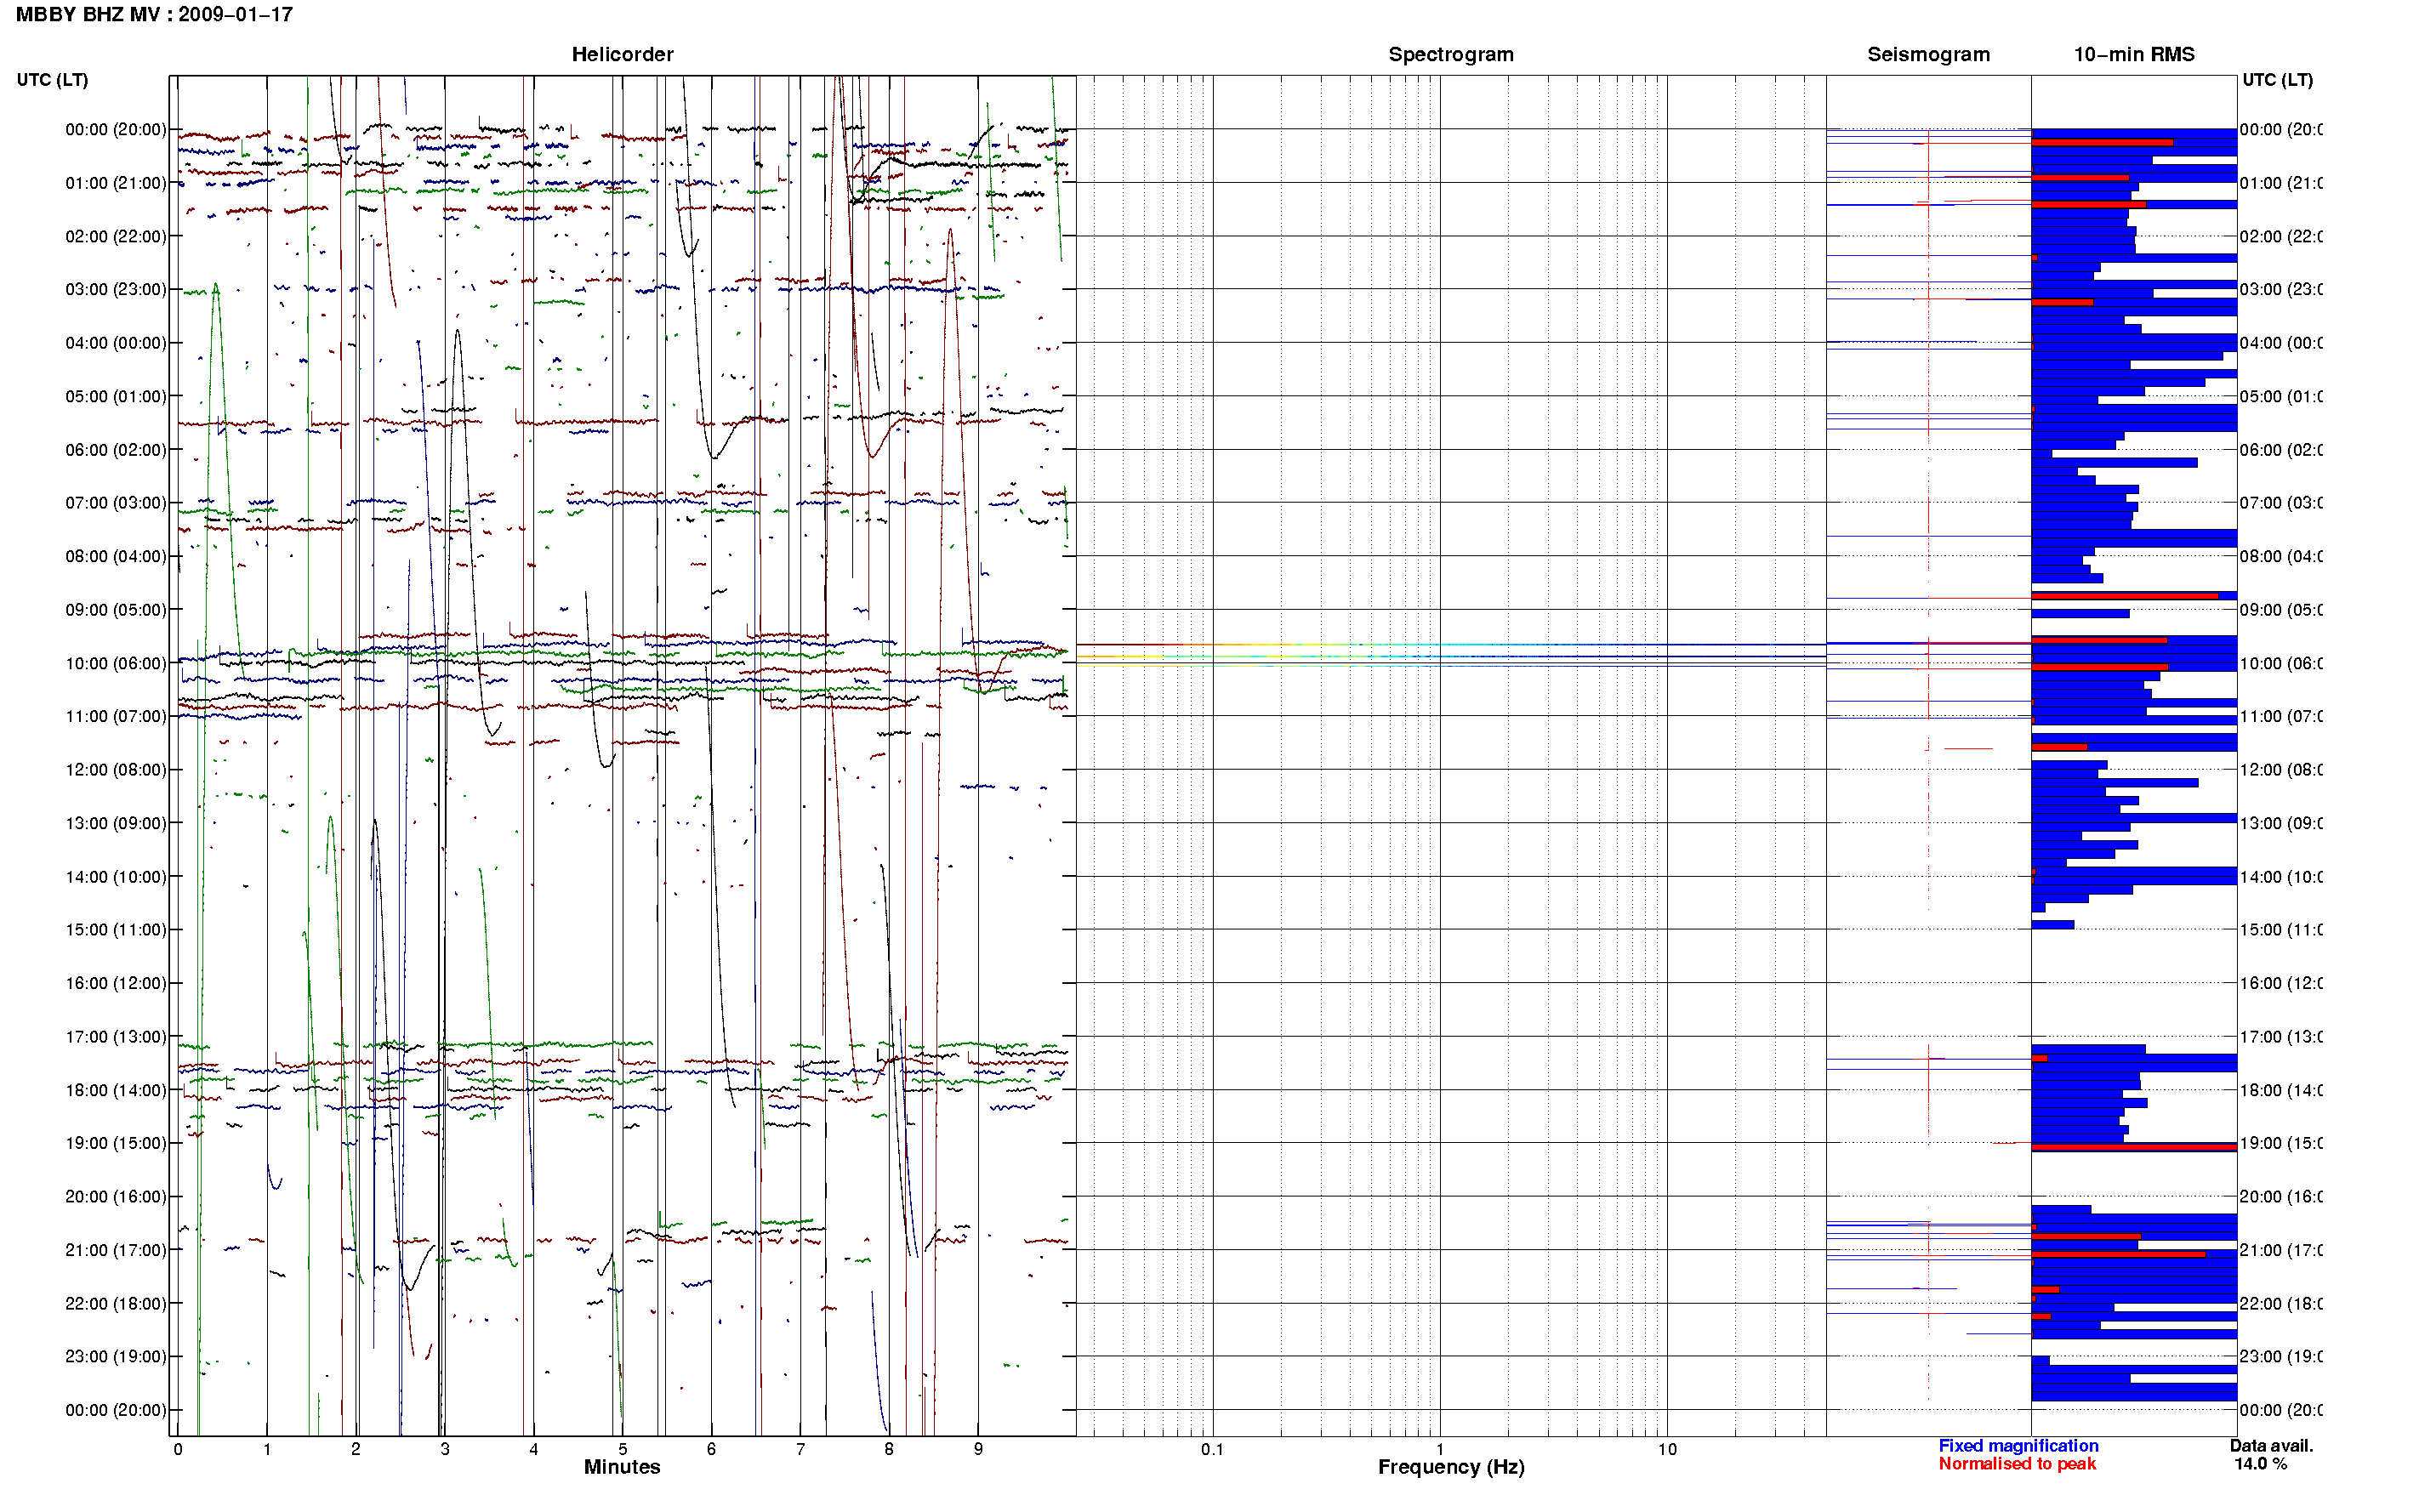
Task: Click the right 'UTC (LT)' axis label
Action: pos(2277,79)
